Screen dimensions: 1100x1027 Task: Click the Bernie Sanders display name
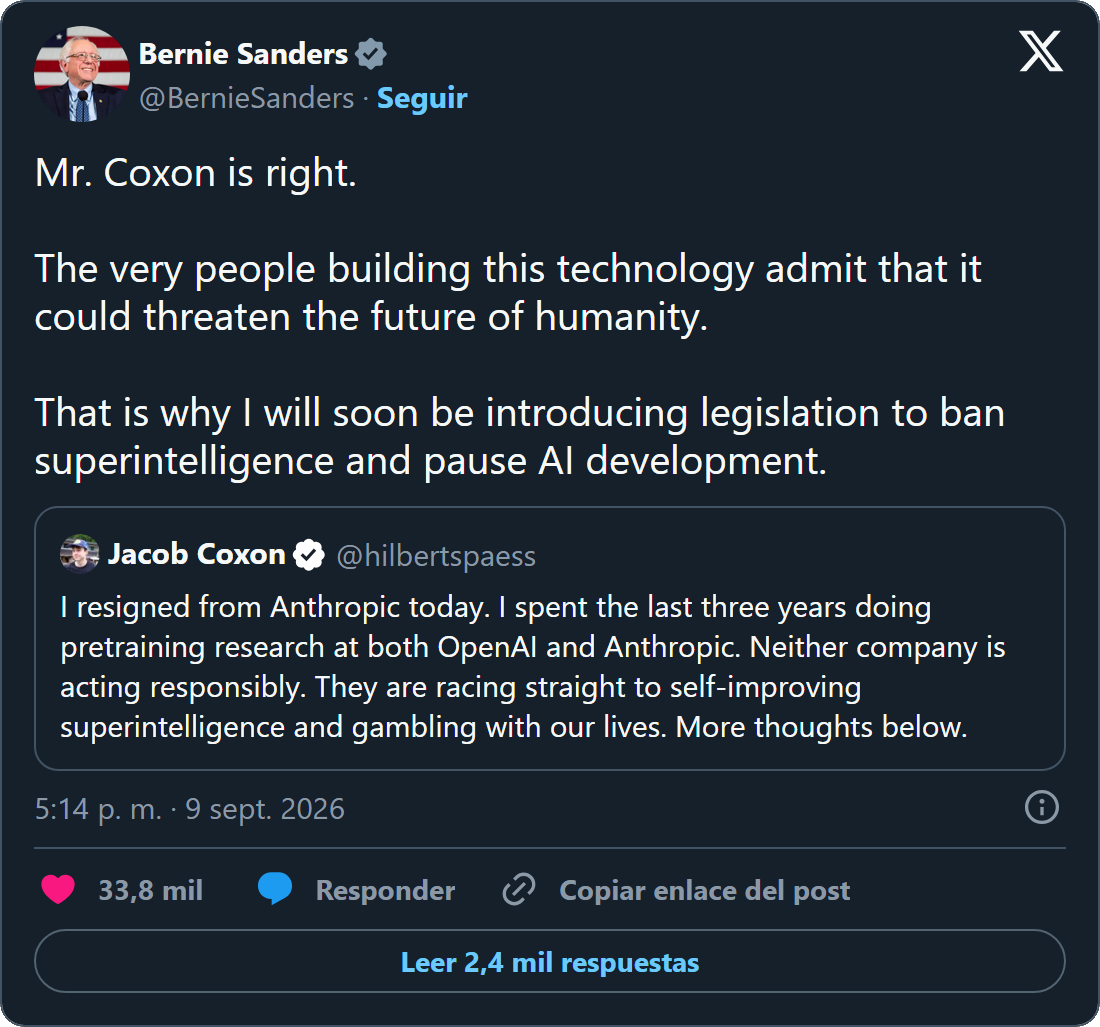point(243,54)
